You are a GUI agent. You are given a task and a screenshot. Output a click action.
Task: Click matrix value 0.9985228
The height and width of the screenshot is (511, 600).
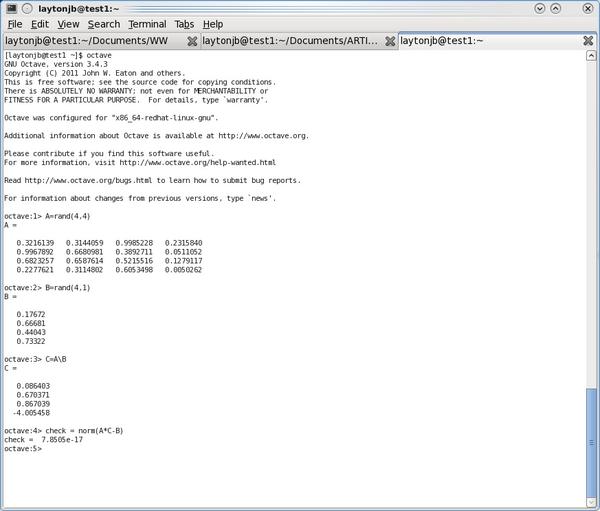click(x=134, y=243)
